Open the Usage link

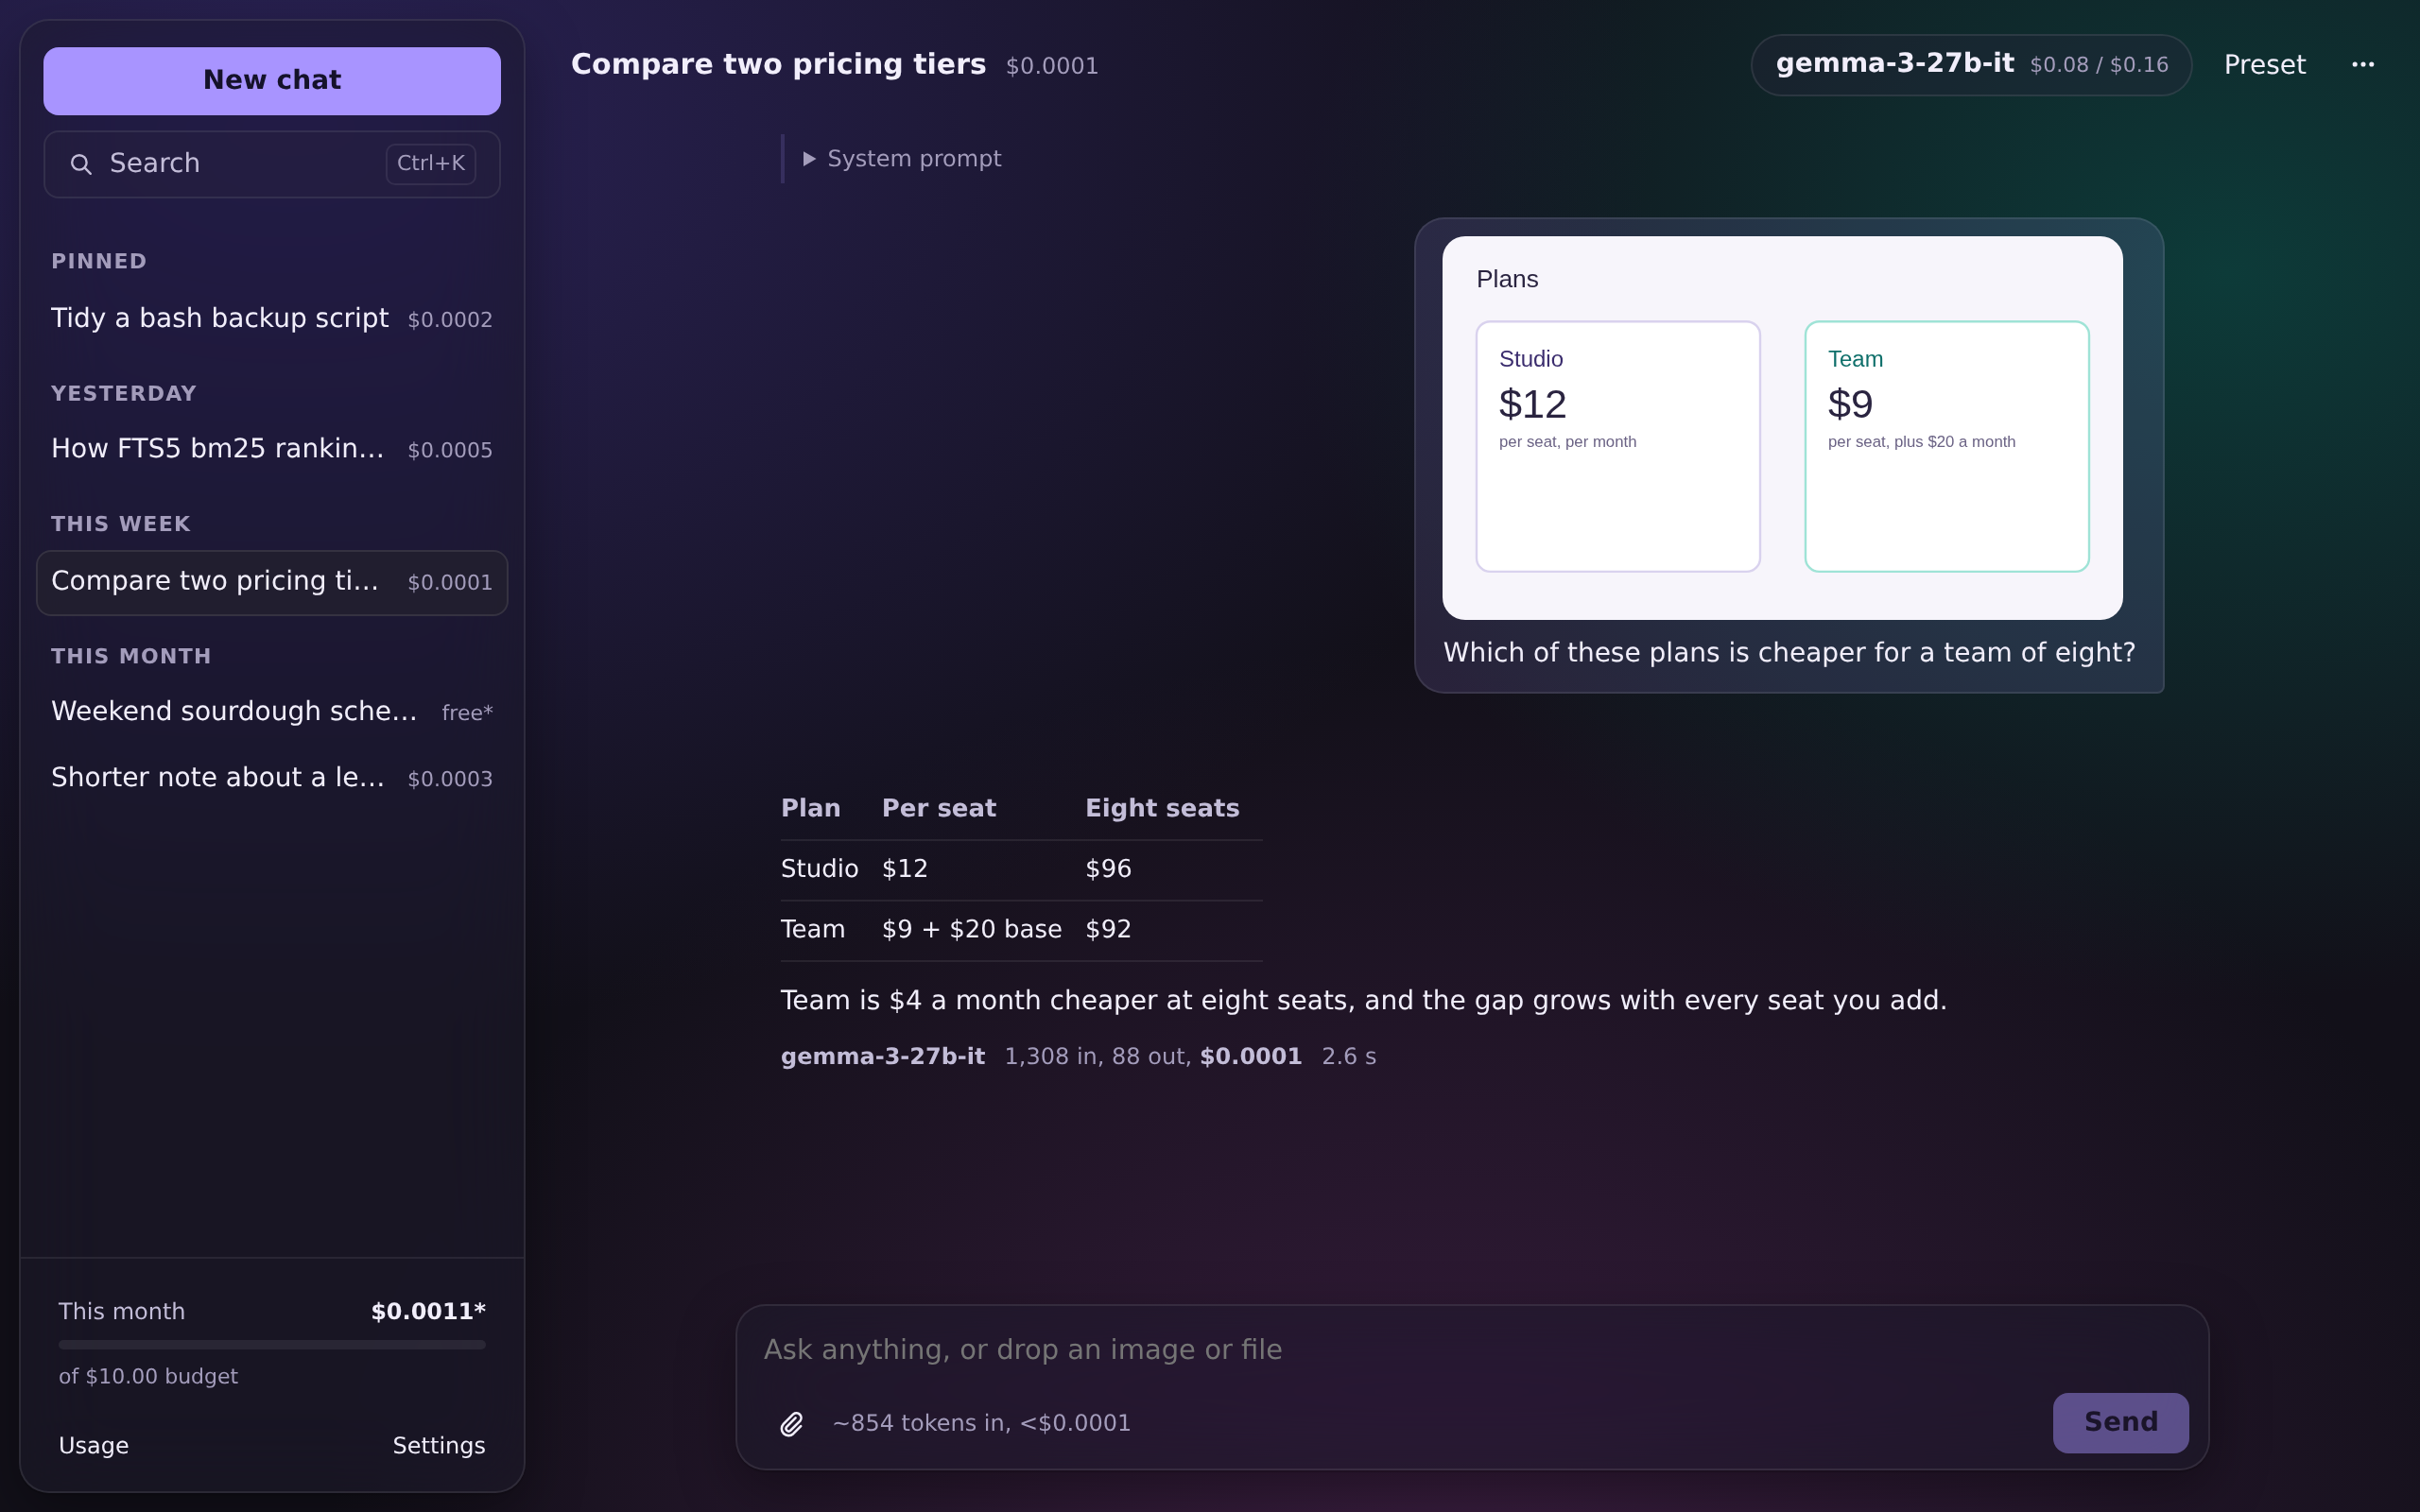coord(94,1445)
